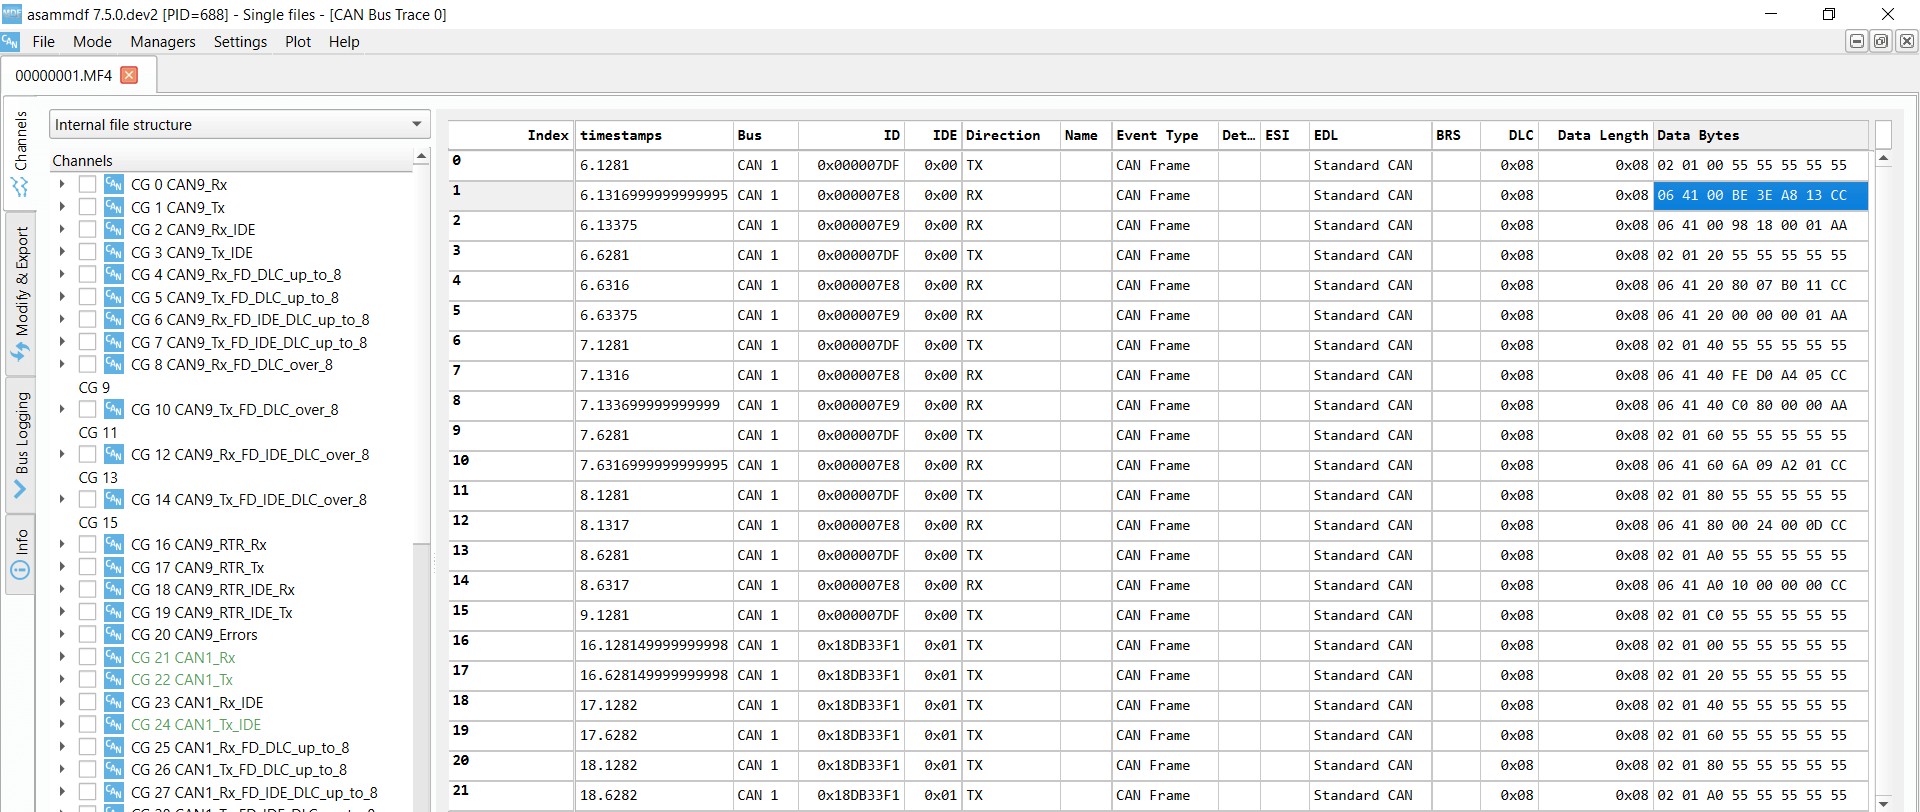The height and width of the screenshot is (812, 1920).
Task: Select highlighted data bytes cell 06 41 00 BE 3E A8 13 CC
Action: pos(1760,195)
